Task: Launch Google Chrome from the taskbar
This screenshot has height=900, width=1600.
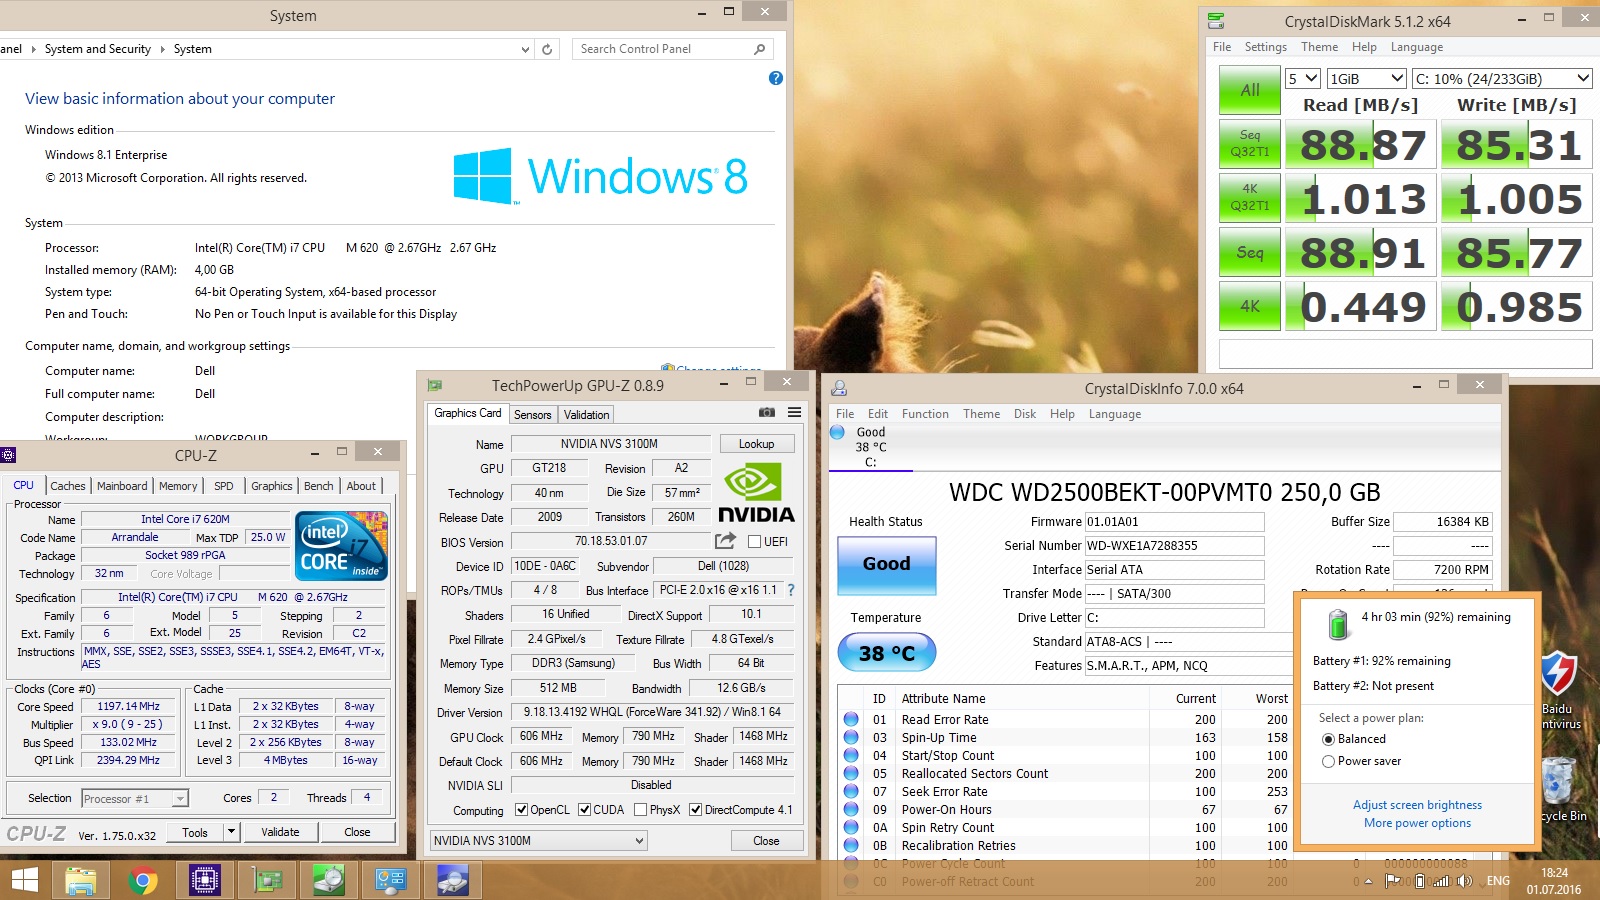Action: coord(143,880)
